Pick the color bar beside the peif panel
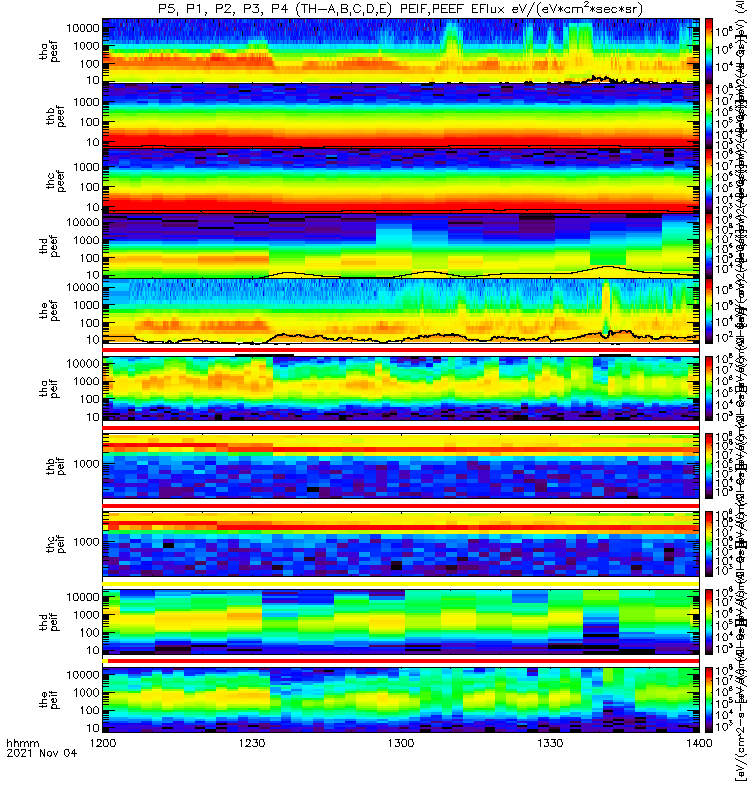 [x=709, y=699]
